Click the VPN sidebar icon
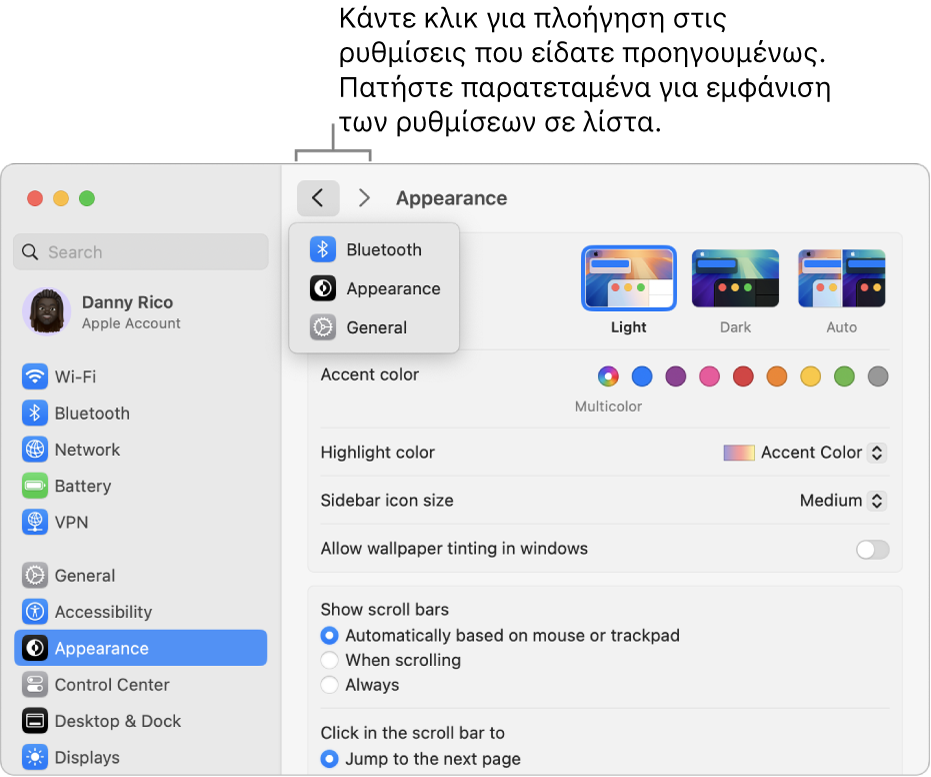The image size is (931, 777). (x=35, y=522)
